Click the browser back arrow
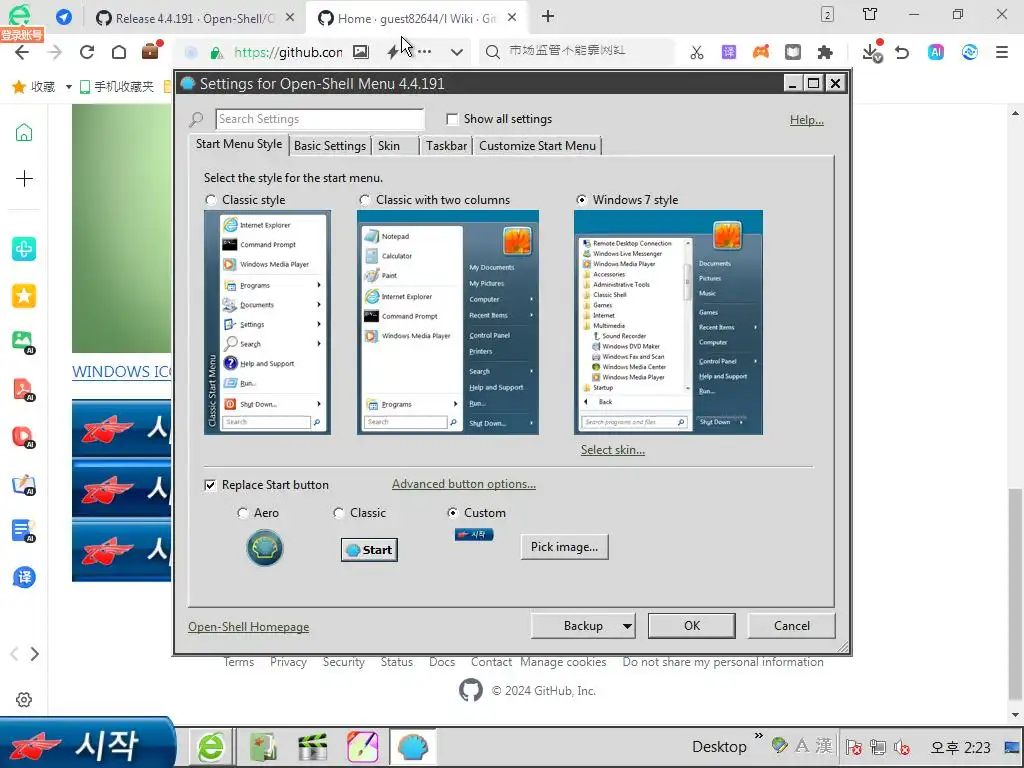This screenshot has height=768, width=1024. coord(22,52)
